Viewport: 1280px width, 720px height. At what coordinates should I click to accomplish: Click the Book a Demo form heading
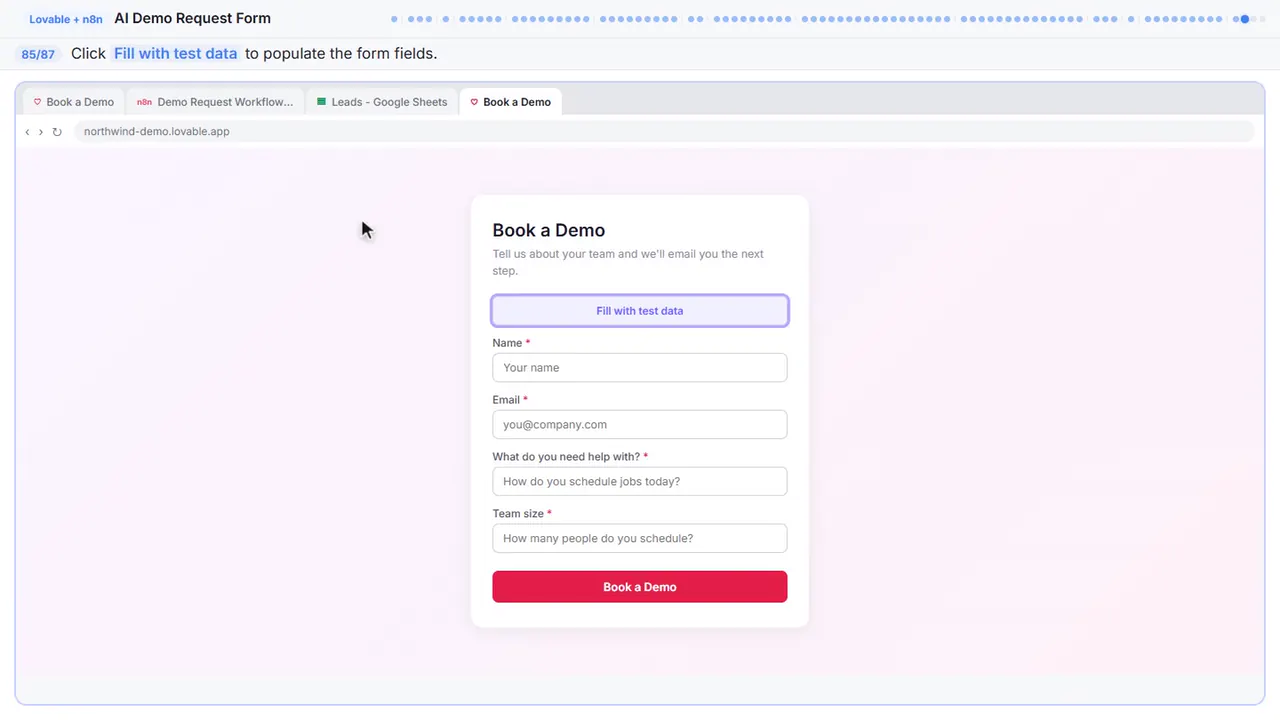[549, 230]
